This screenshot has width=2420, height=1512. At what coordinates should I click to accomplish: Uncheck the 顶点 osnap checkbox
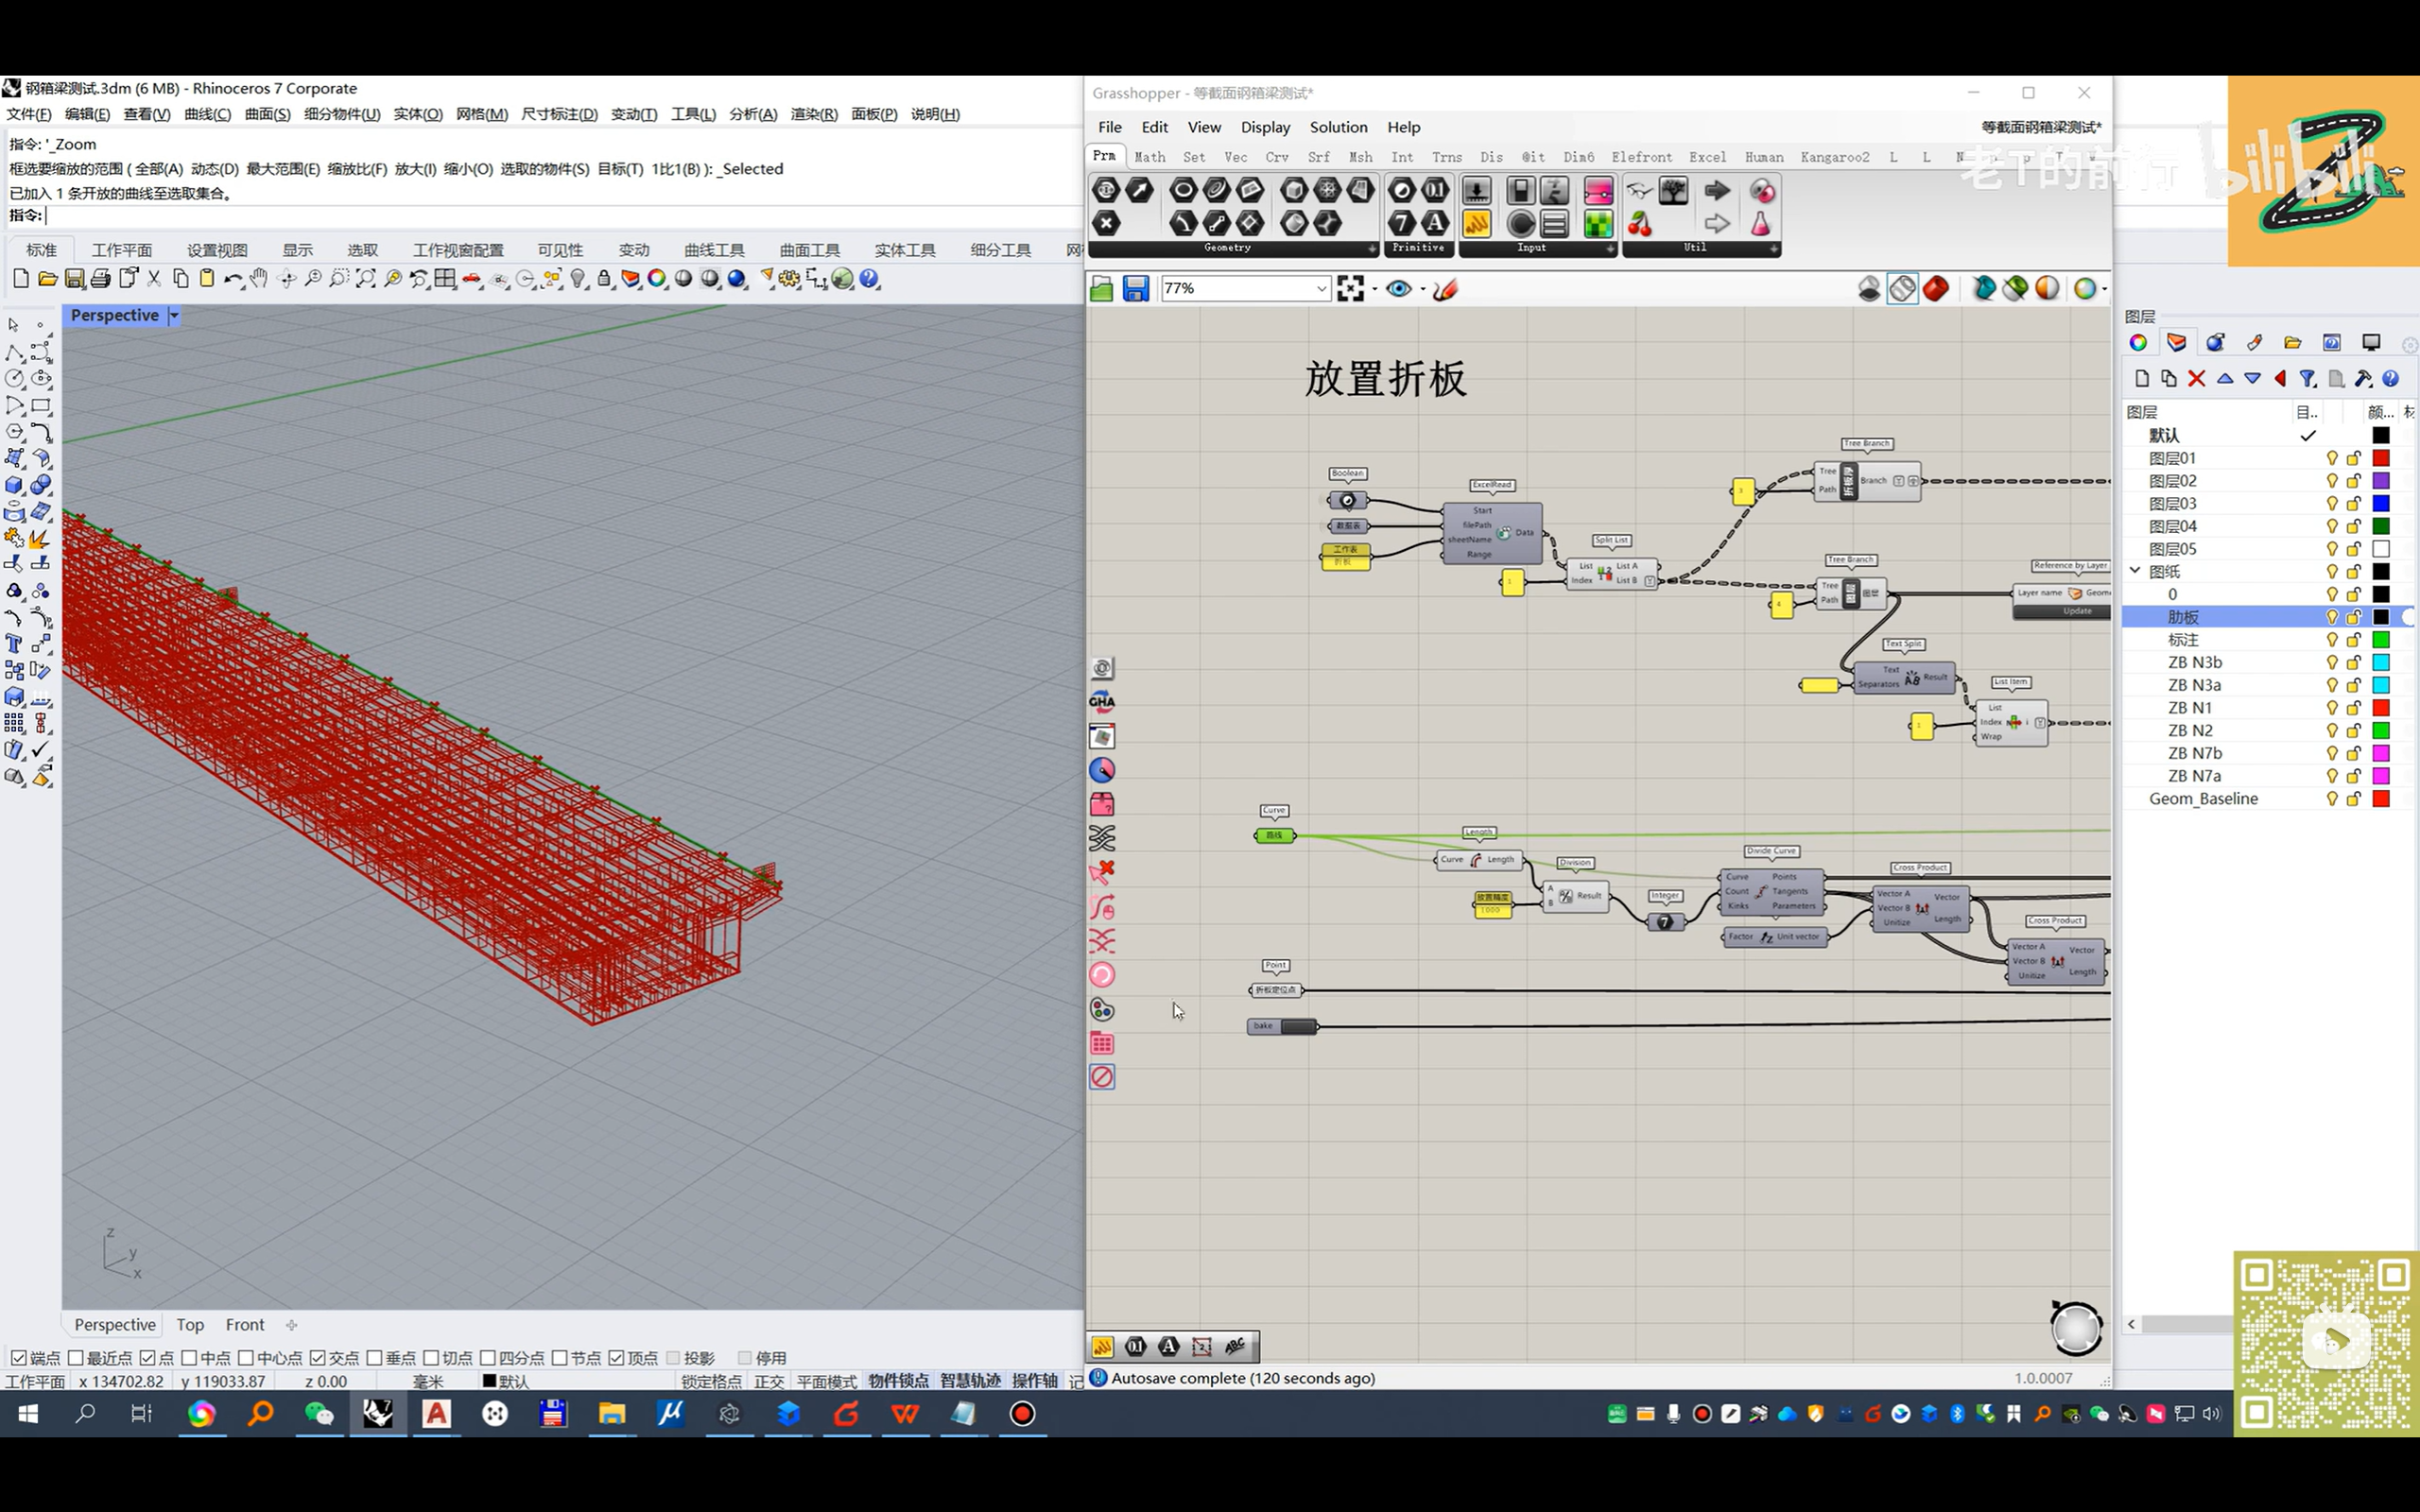617,1357
